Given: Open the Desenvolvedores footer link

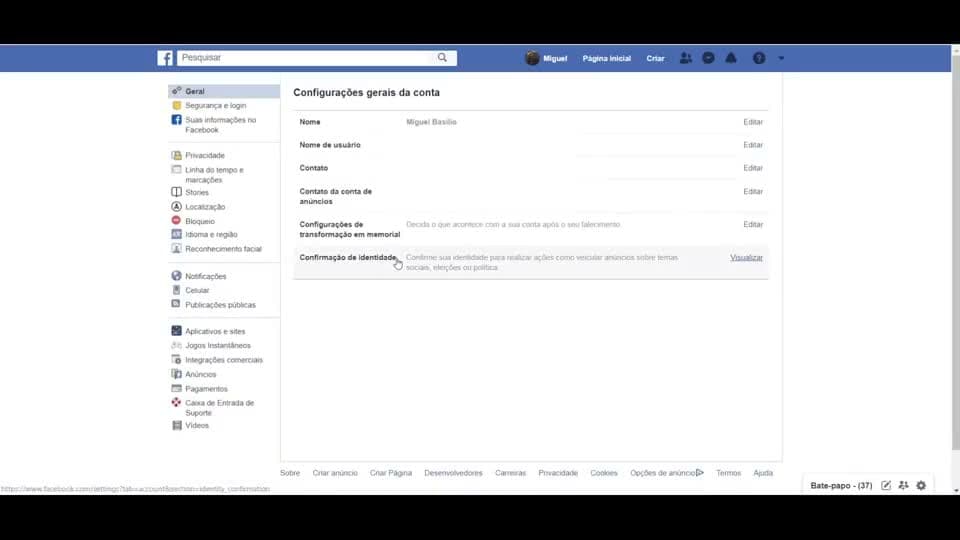Looking at the screenshot, I should coord(453,473).
